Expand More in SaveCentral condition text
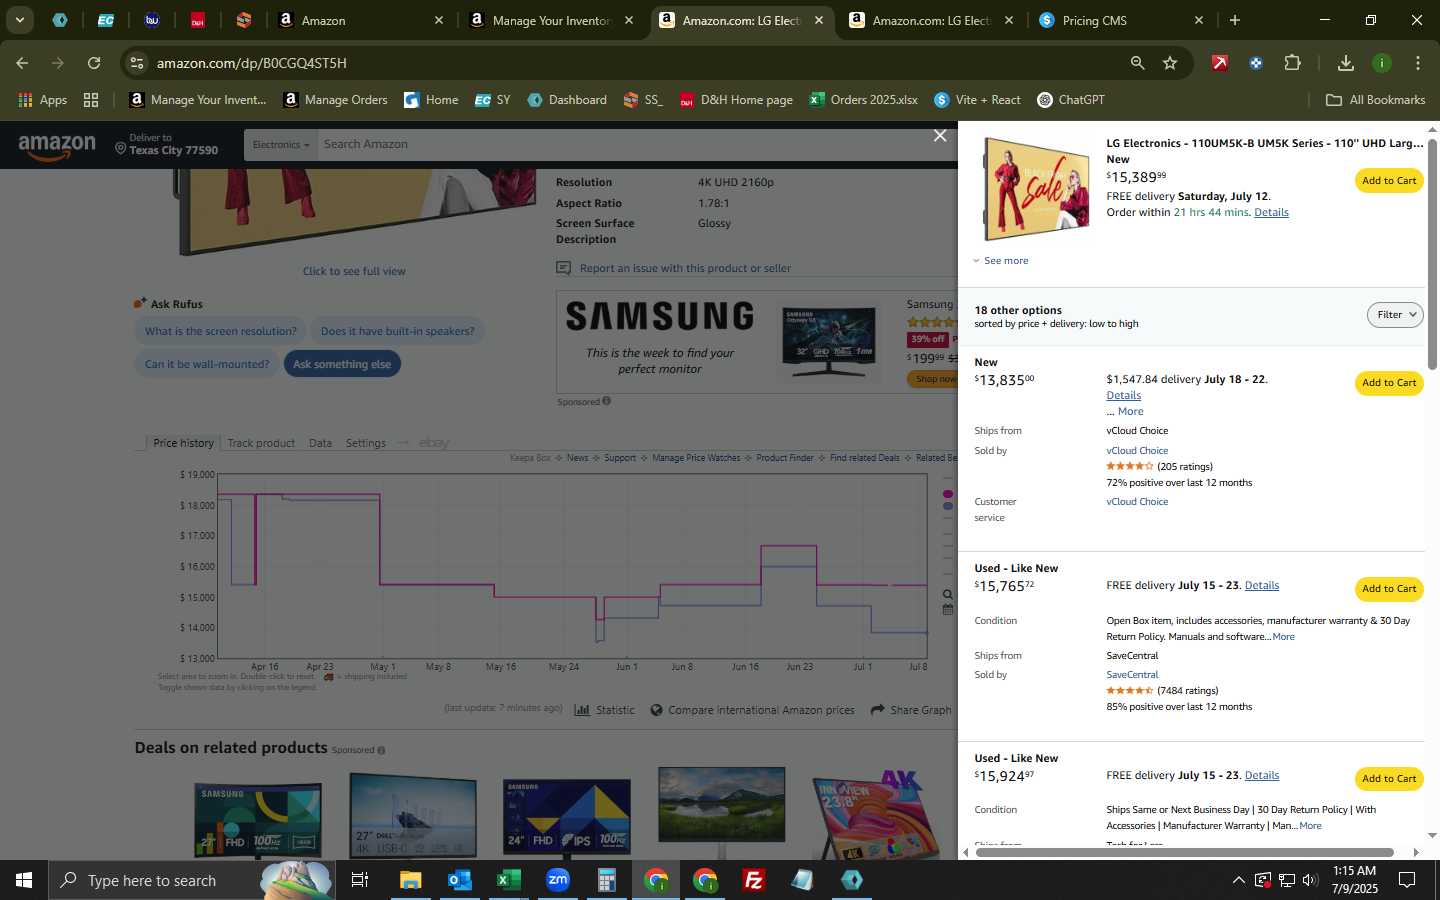This screenshot has height=900, width=1440. point(1283,637)
